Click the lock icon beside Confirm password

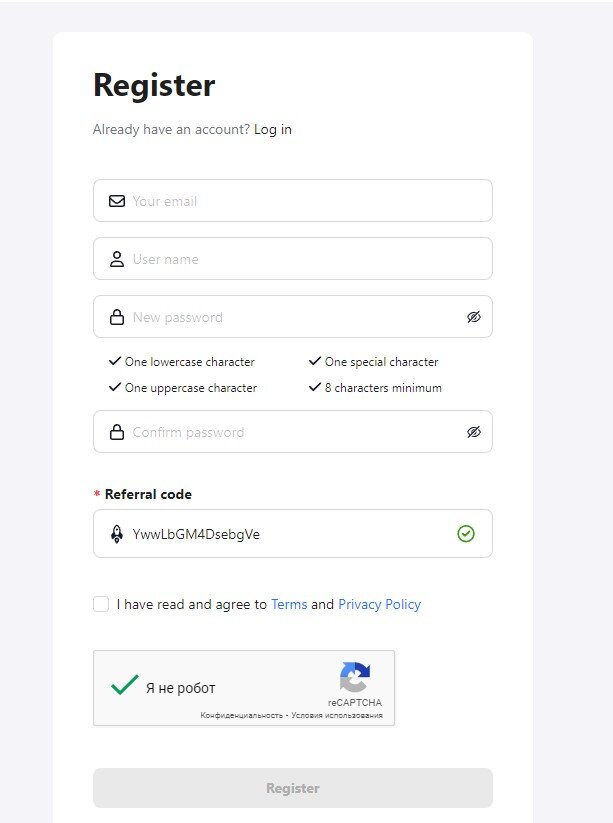[116, 432]
